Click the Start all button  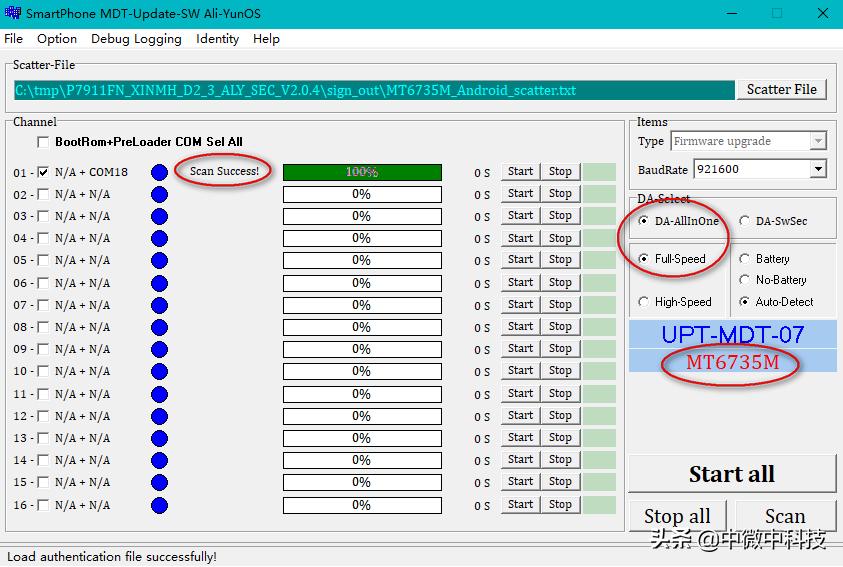[732, 474]
